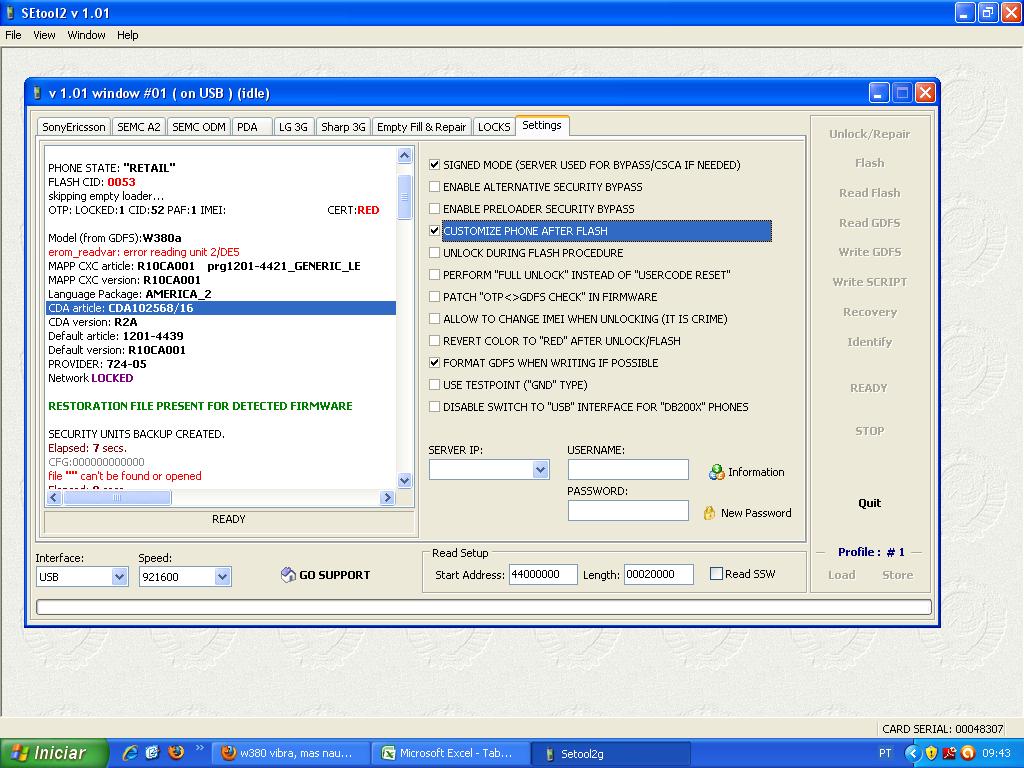Enable PRELOADER SECURITY BYPASS checkbox
Image resolution: width=1024 pixels, height=768 pixels.
pyautogui.click(x=434, y=209)
